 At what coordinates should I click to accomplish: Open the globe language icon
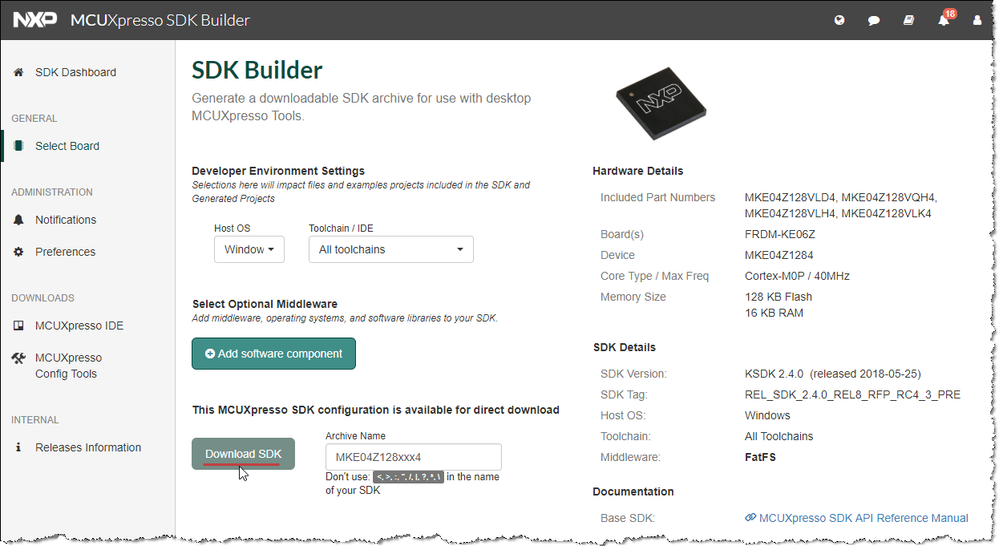pyautogui.click(x=839, y=20)
